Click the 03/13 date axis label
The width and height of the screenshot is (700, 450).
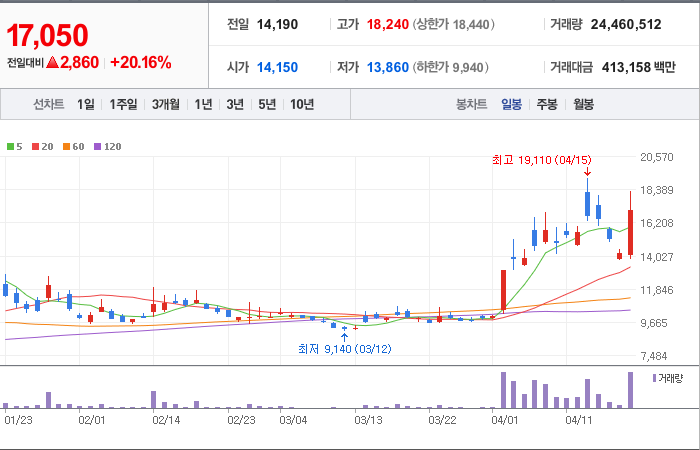(x=368, y=421)
